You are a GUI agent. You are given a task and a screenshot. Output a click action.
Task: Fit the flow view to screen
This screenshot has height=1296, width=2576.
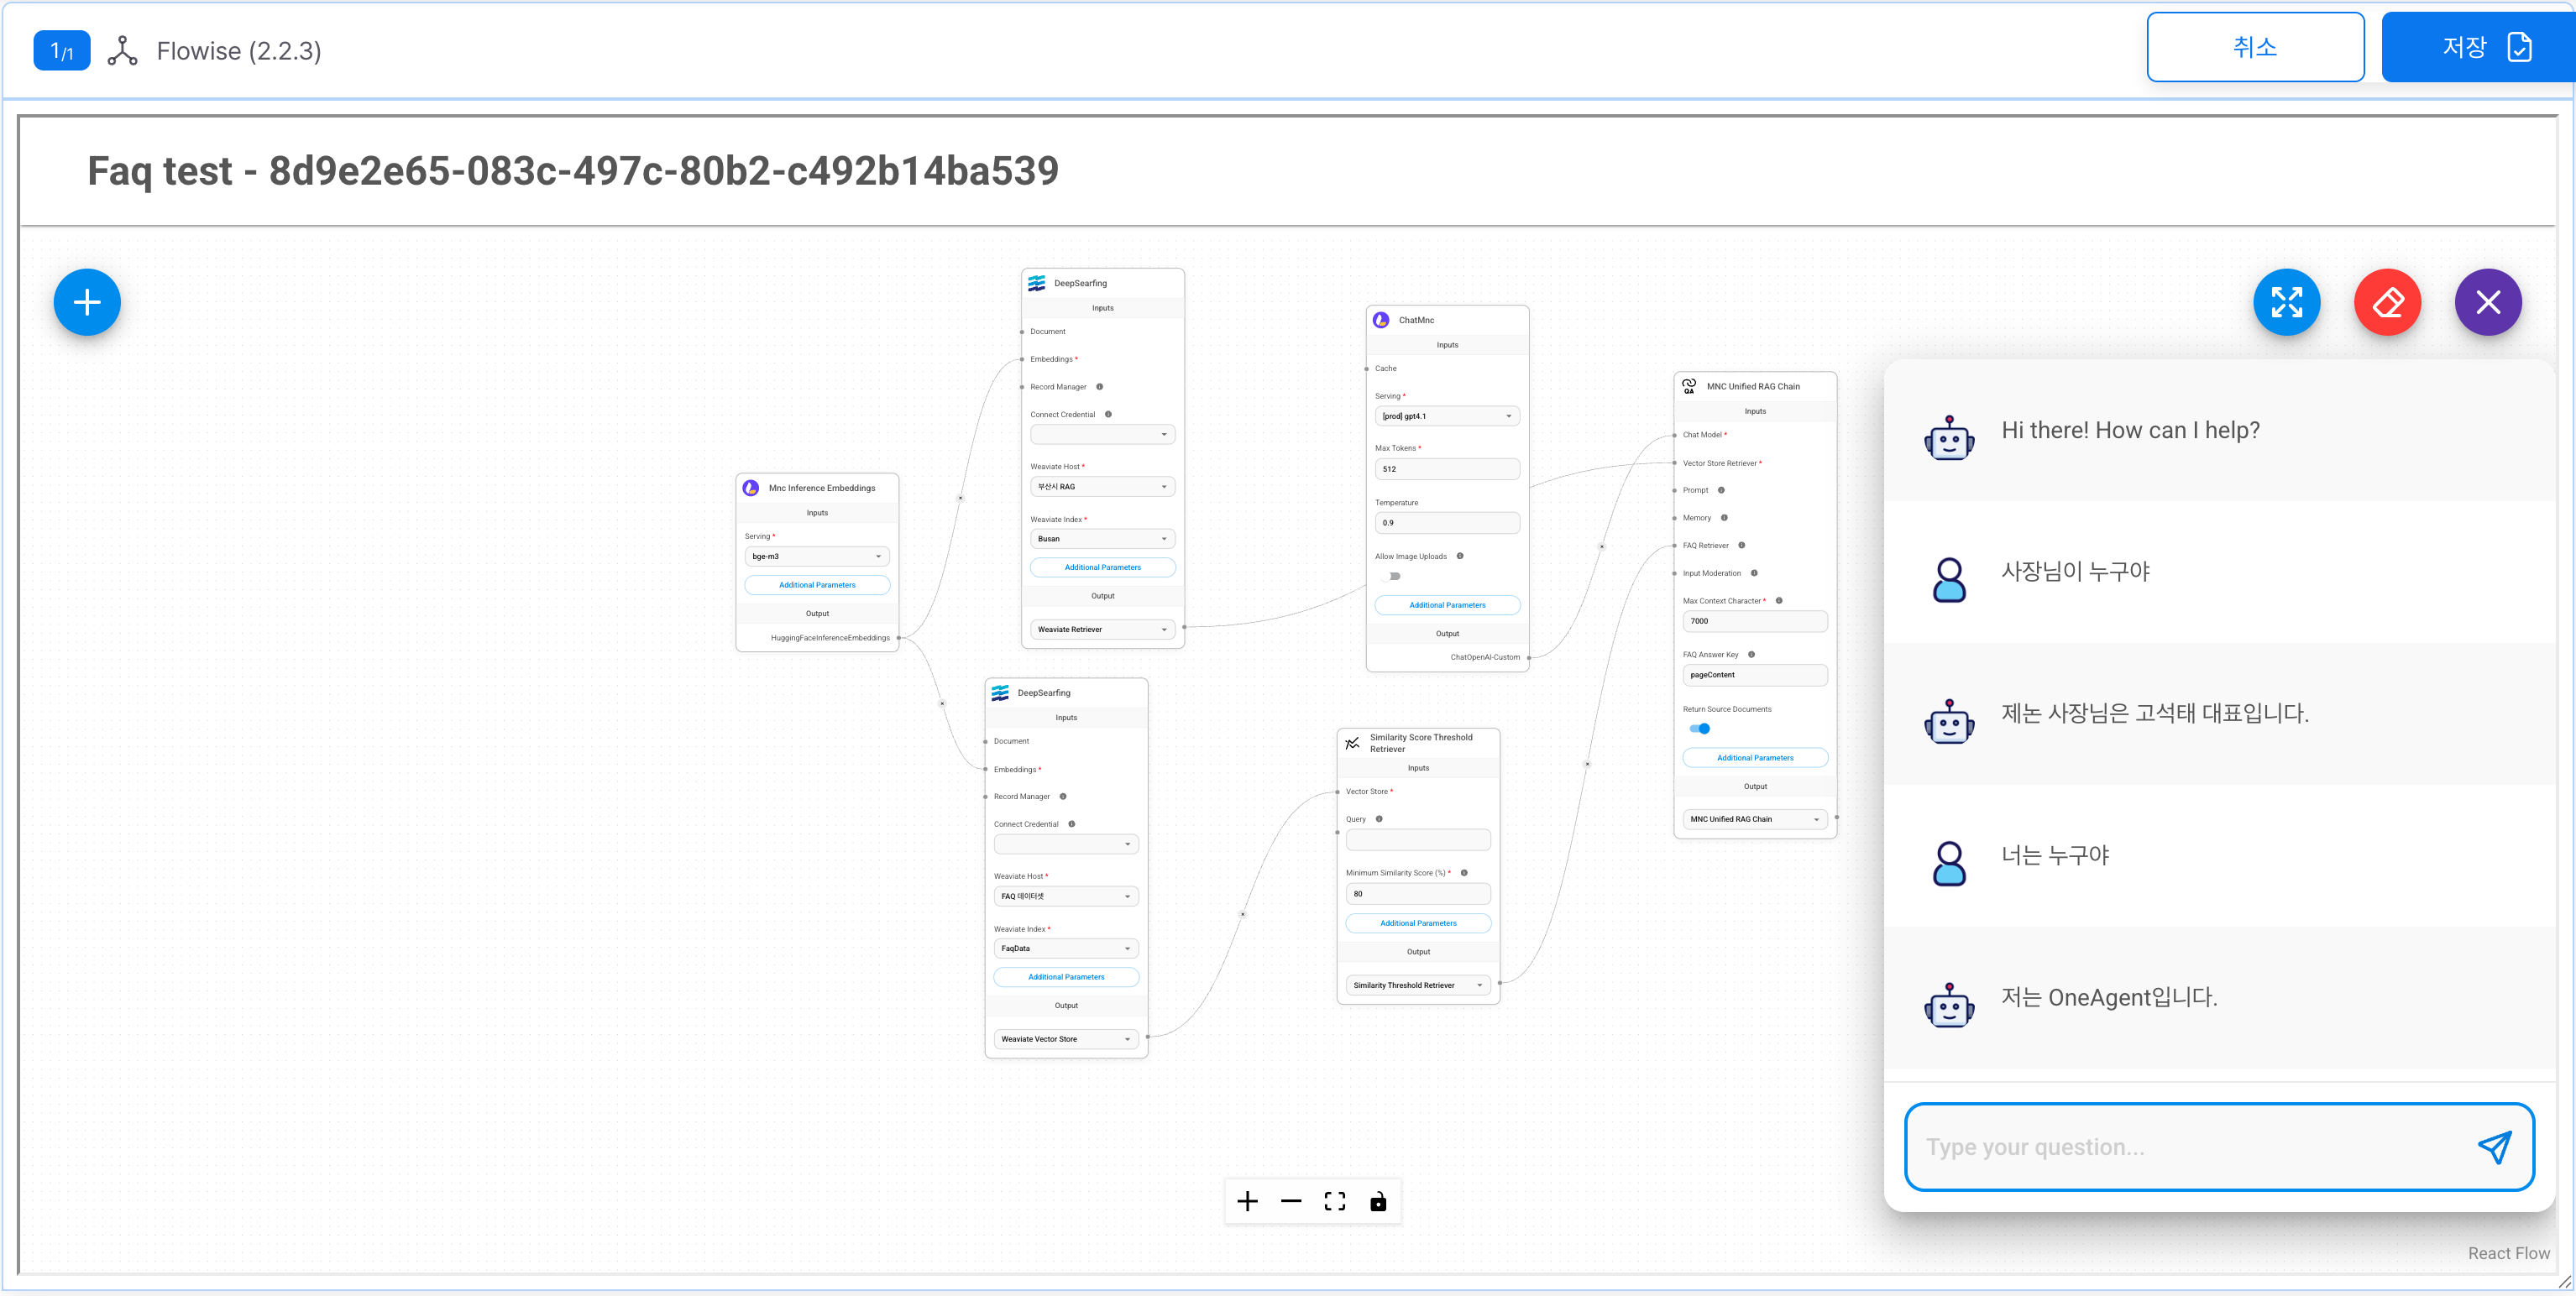tap(1334, 1201)
